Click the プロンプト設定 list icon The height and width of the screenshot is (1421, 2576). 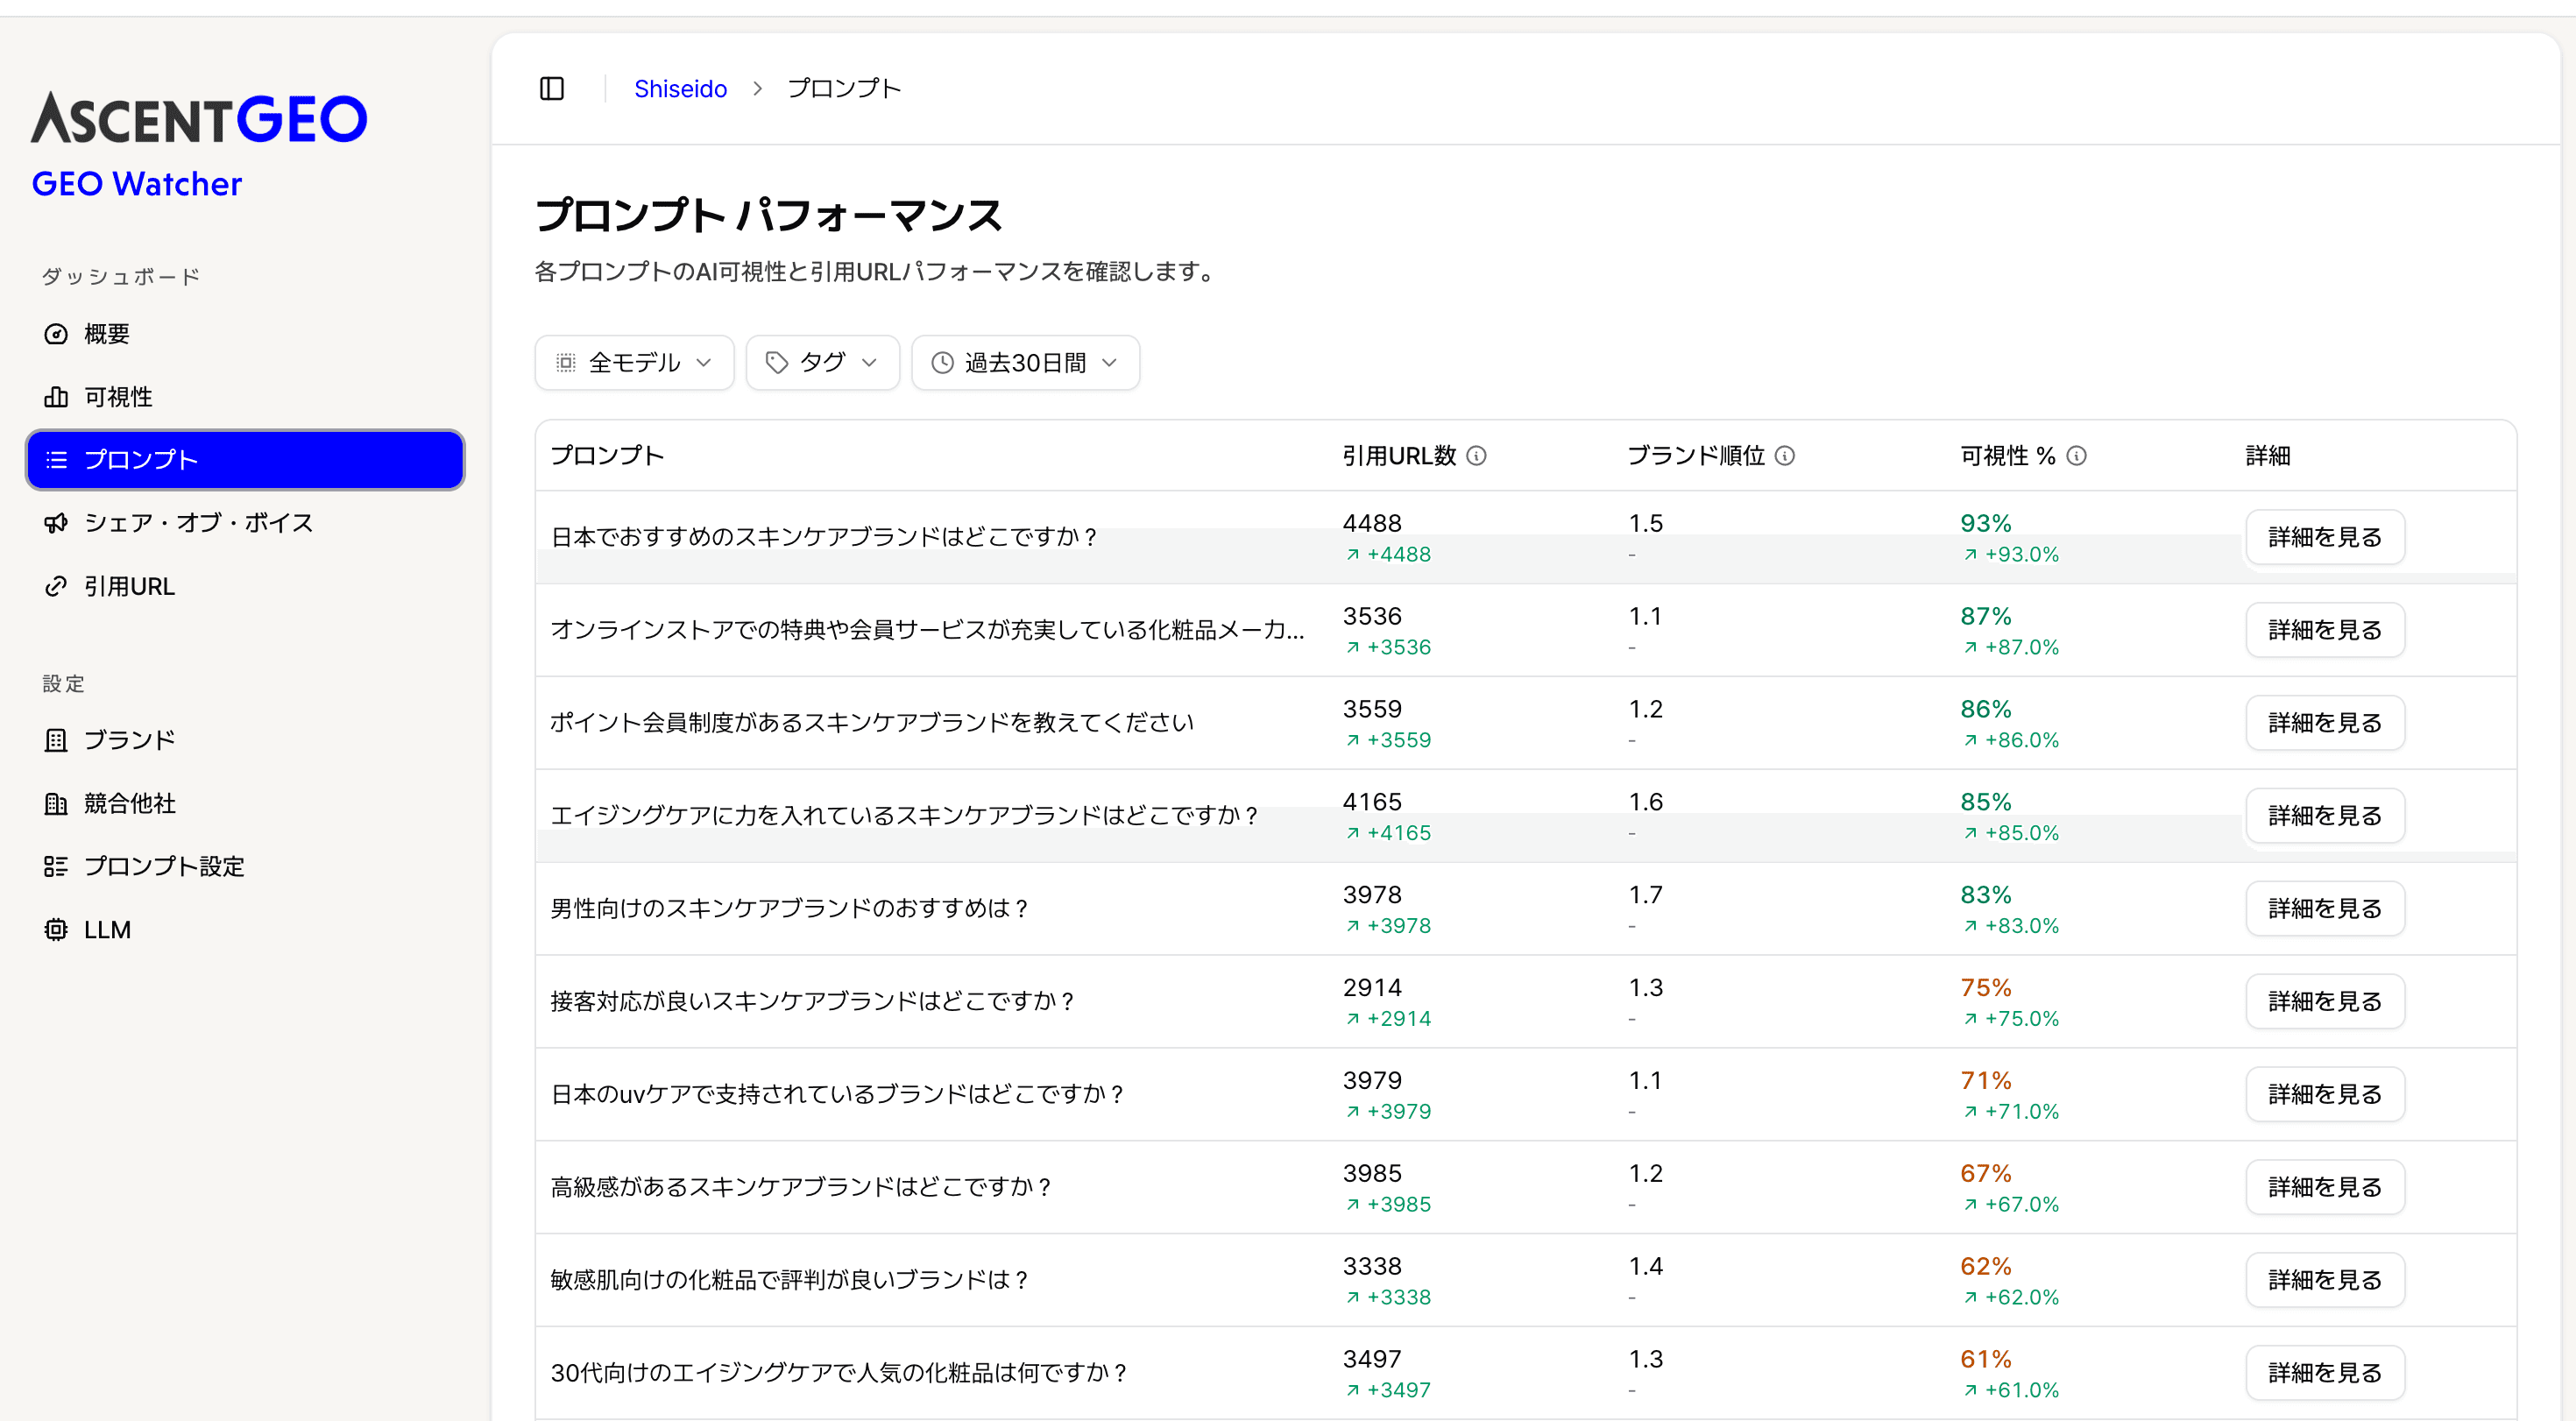pos(56,866)
